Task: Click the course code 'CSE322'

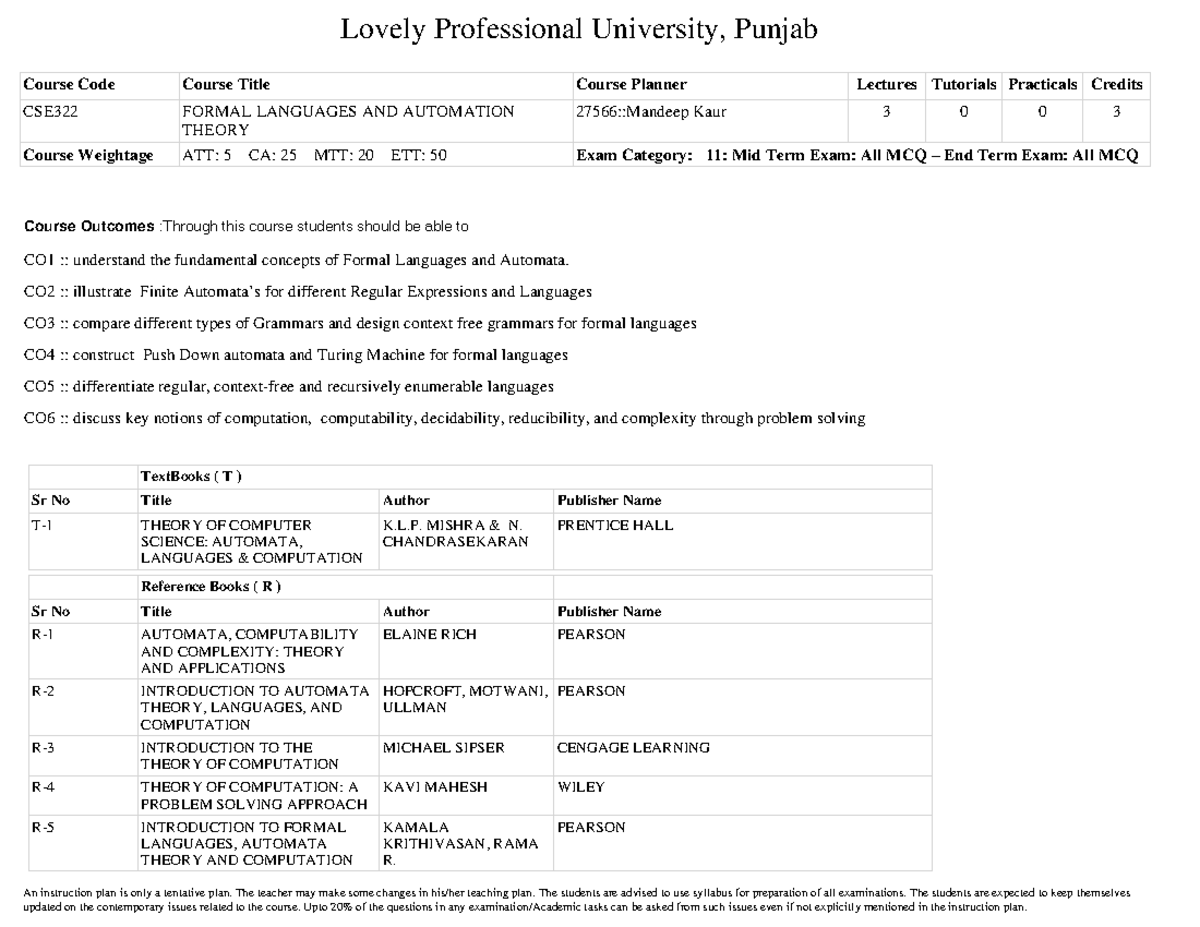Action: pyautogui.click(x=51, y=112)
